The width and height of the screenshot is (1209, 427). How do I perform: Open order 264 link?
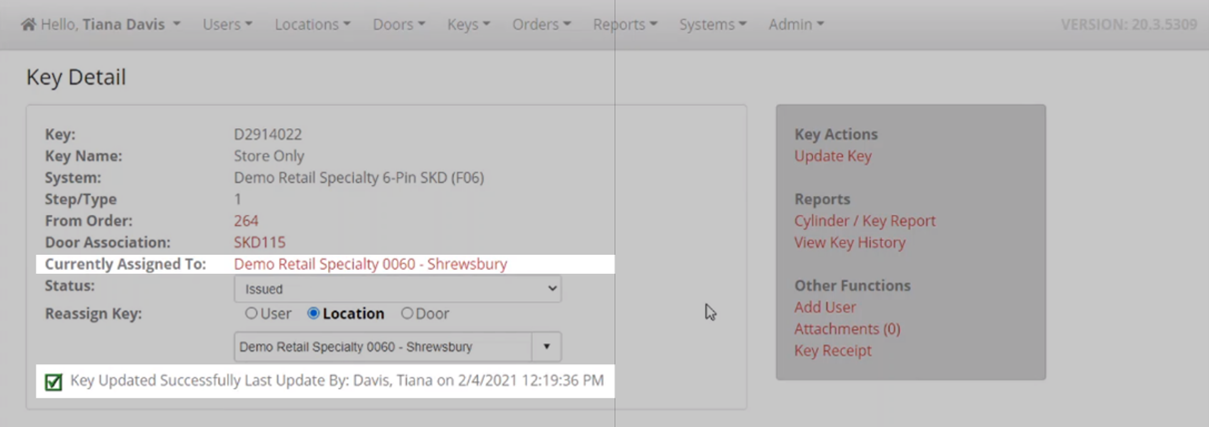(x=246, y=221)
